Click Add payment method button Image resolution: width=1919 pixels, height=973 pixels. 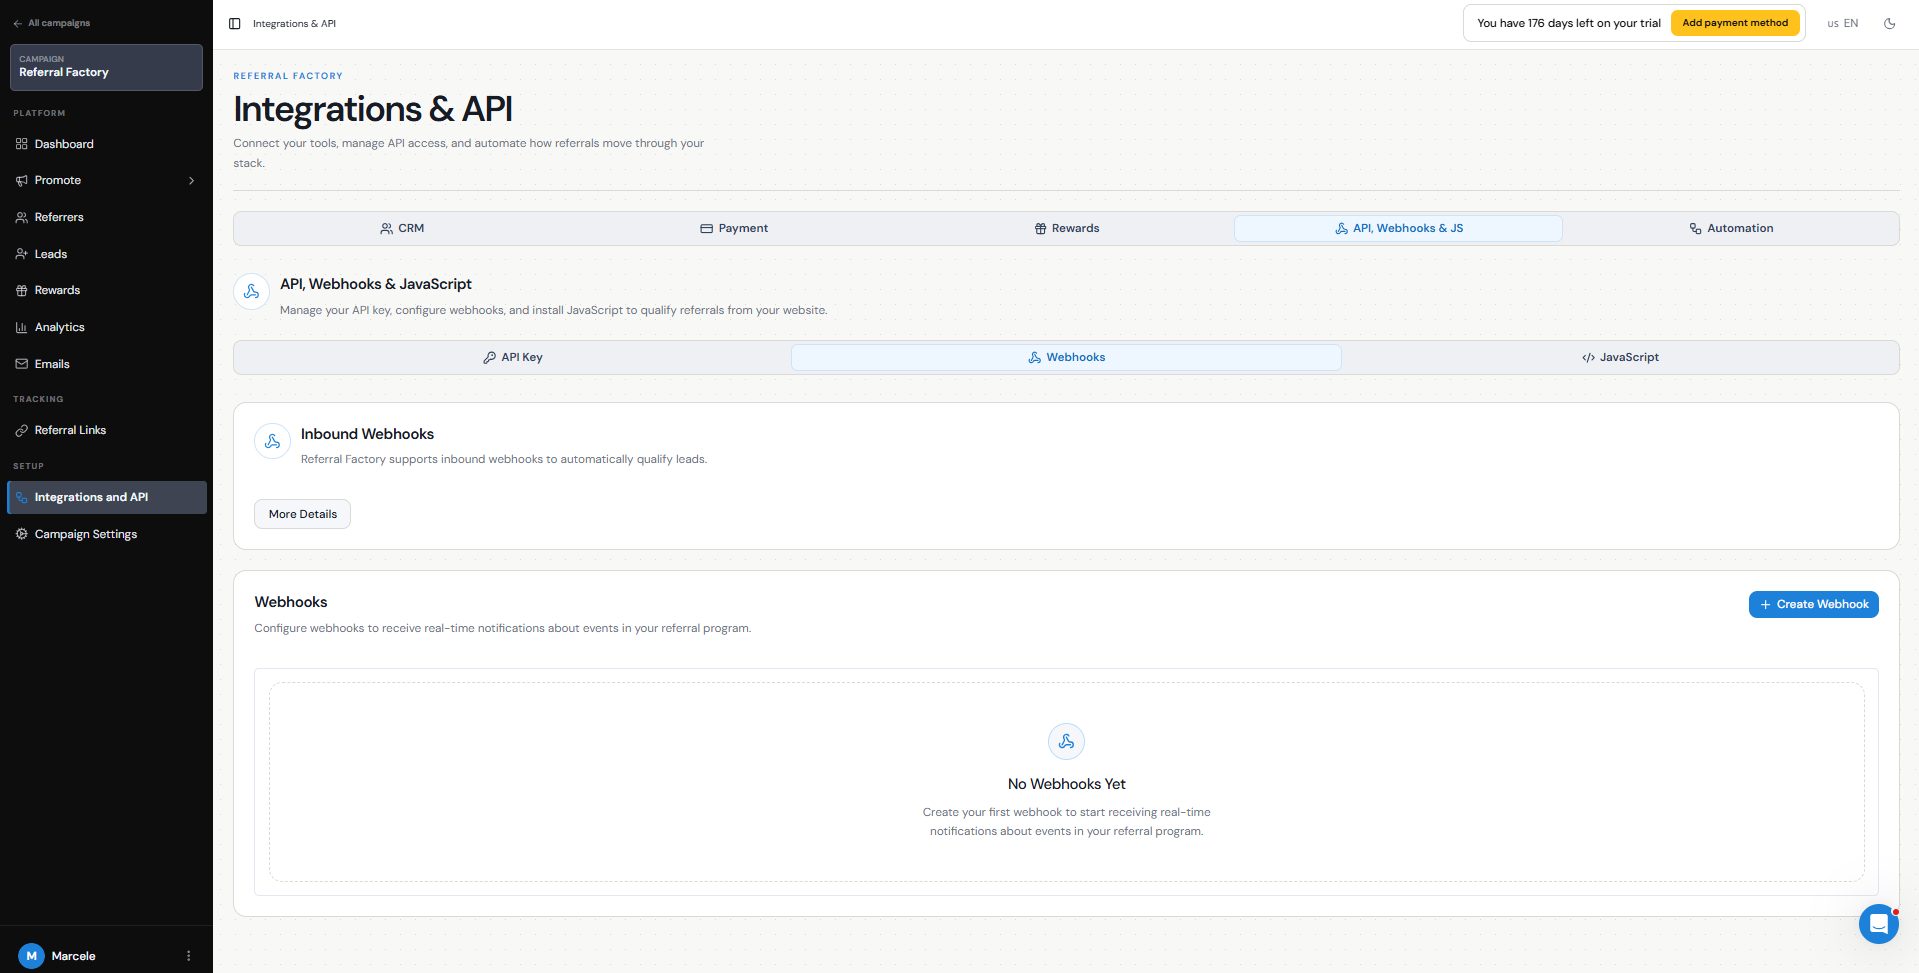click(x=1735, y=23)
